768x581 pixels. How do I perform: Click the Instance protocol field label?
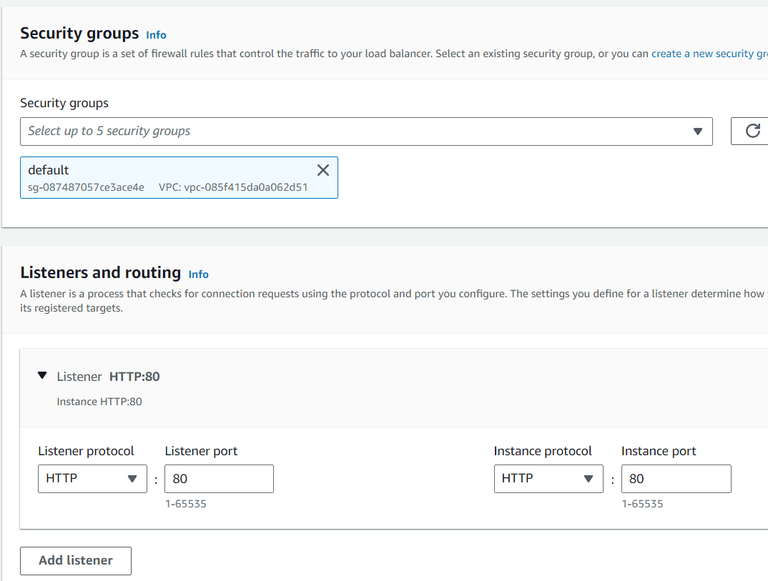point(543,451)
